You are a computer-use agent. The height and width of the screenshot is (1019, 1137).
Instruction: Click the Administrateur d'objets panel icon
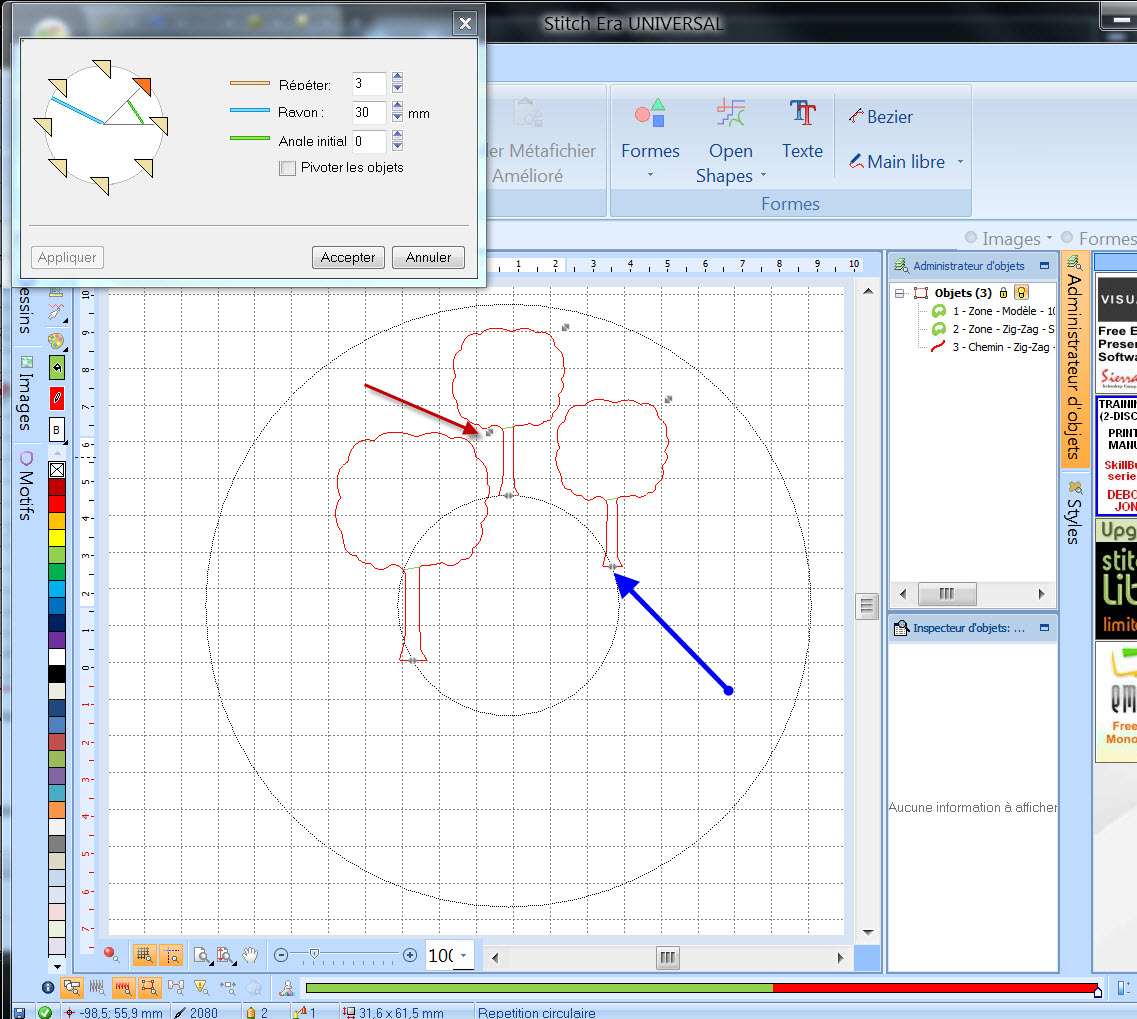[901, 265]
